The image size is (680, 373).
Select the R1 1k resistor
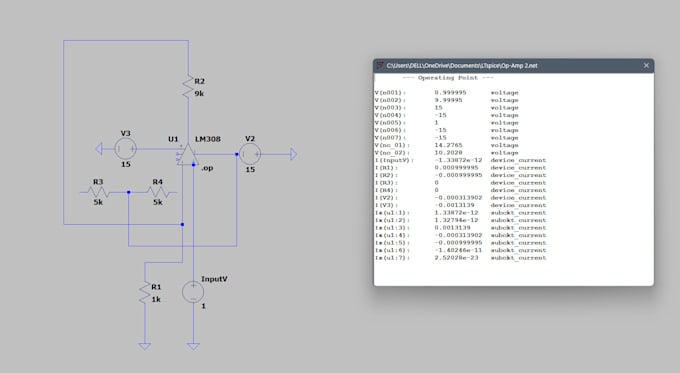pyautogui.click(x=145, y=293)
